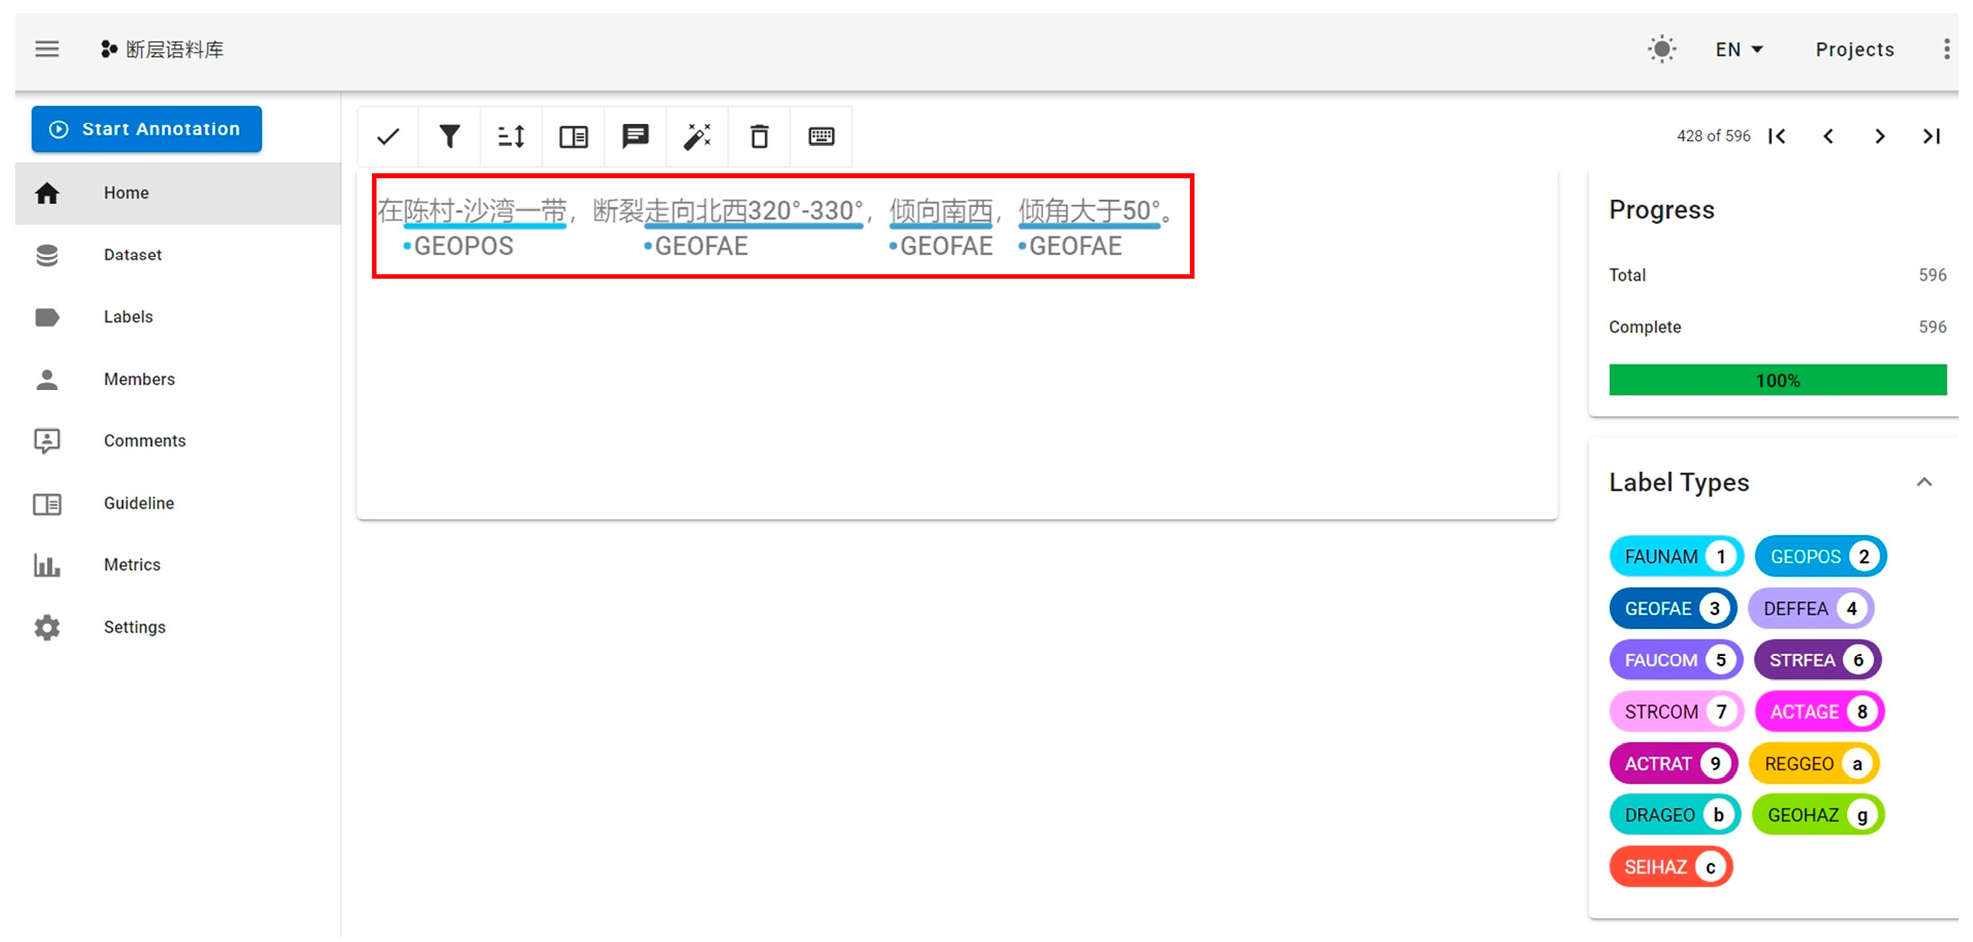
Task: Click the auto-labeling magic wand icon
Action: pyautogui.click(x=697, y=136)
